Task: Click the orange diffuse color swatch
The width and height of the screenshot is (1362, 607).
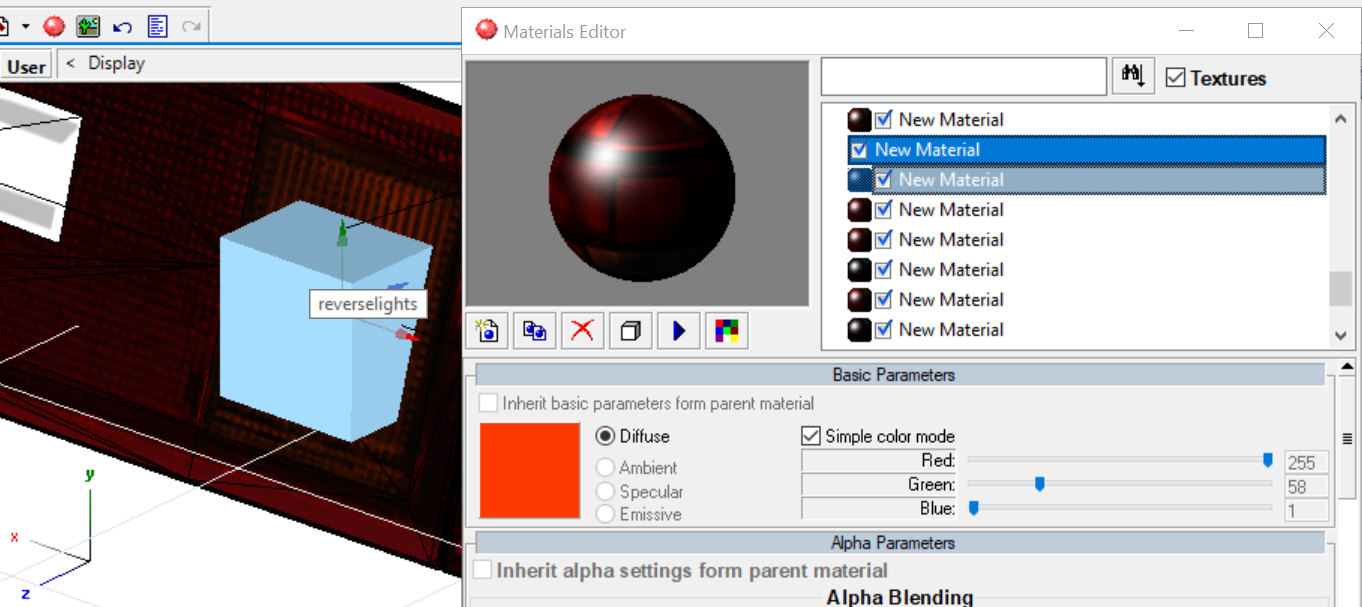Action: tap(530, 470)
